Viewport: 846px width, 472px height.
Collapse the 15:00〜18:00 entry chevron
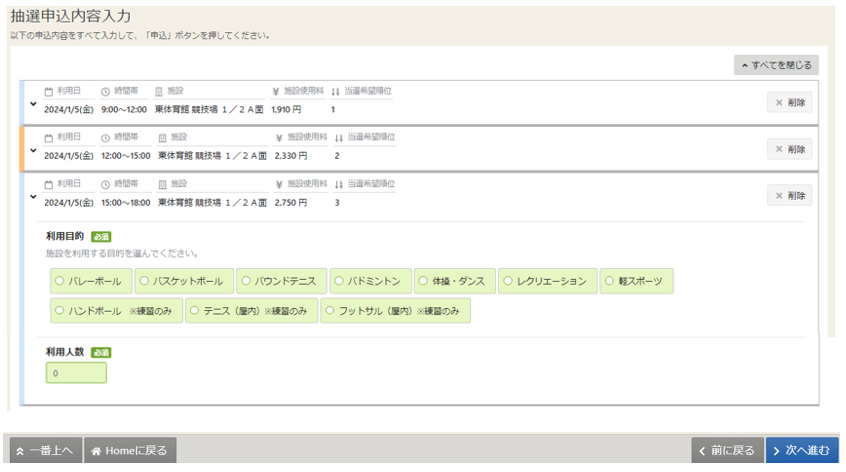(x=33, y=197)
